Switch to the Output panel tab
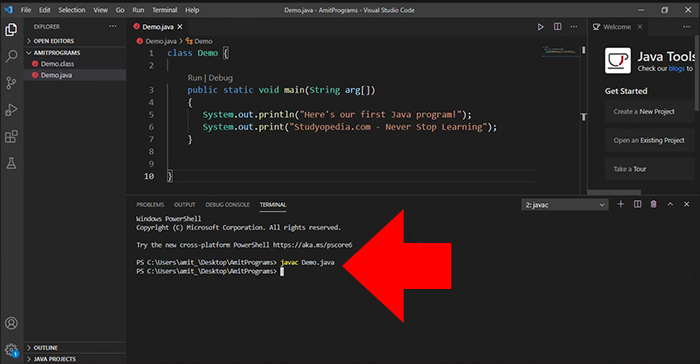 click(x=185, y=205)
